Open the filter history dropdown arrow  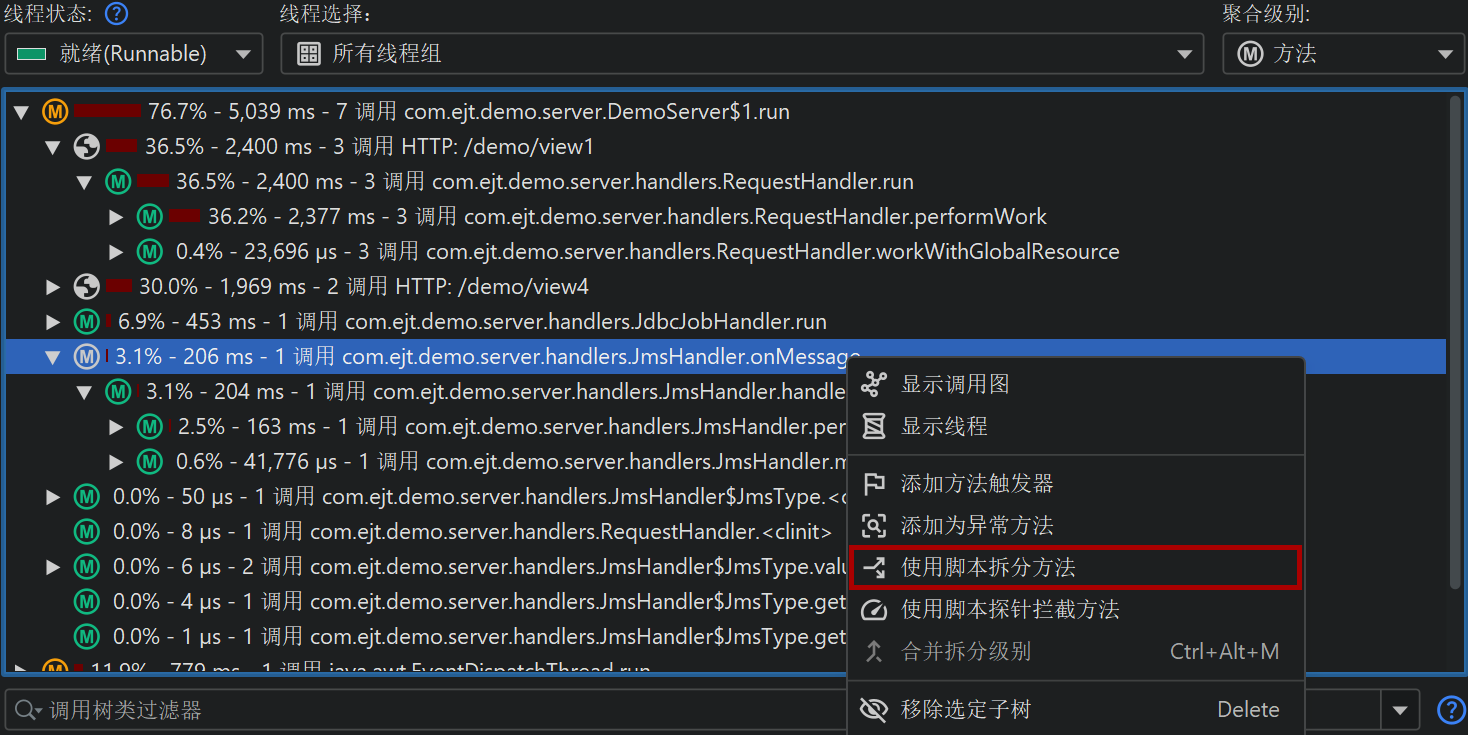tap(1399, 711)
